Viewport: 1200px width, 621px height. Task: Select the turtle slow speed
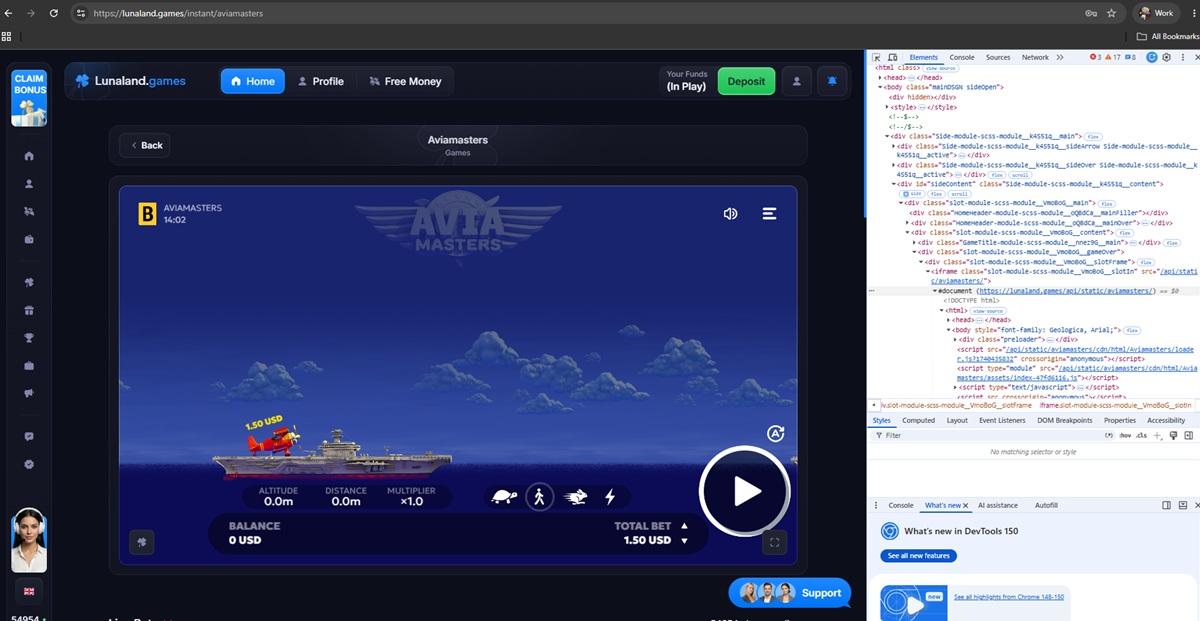pos(505,496)
